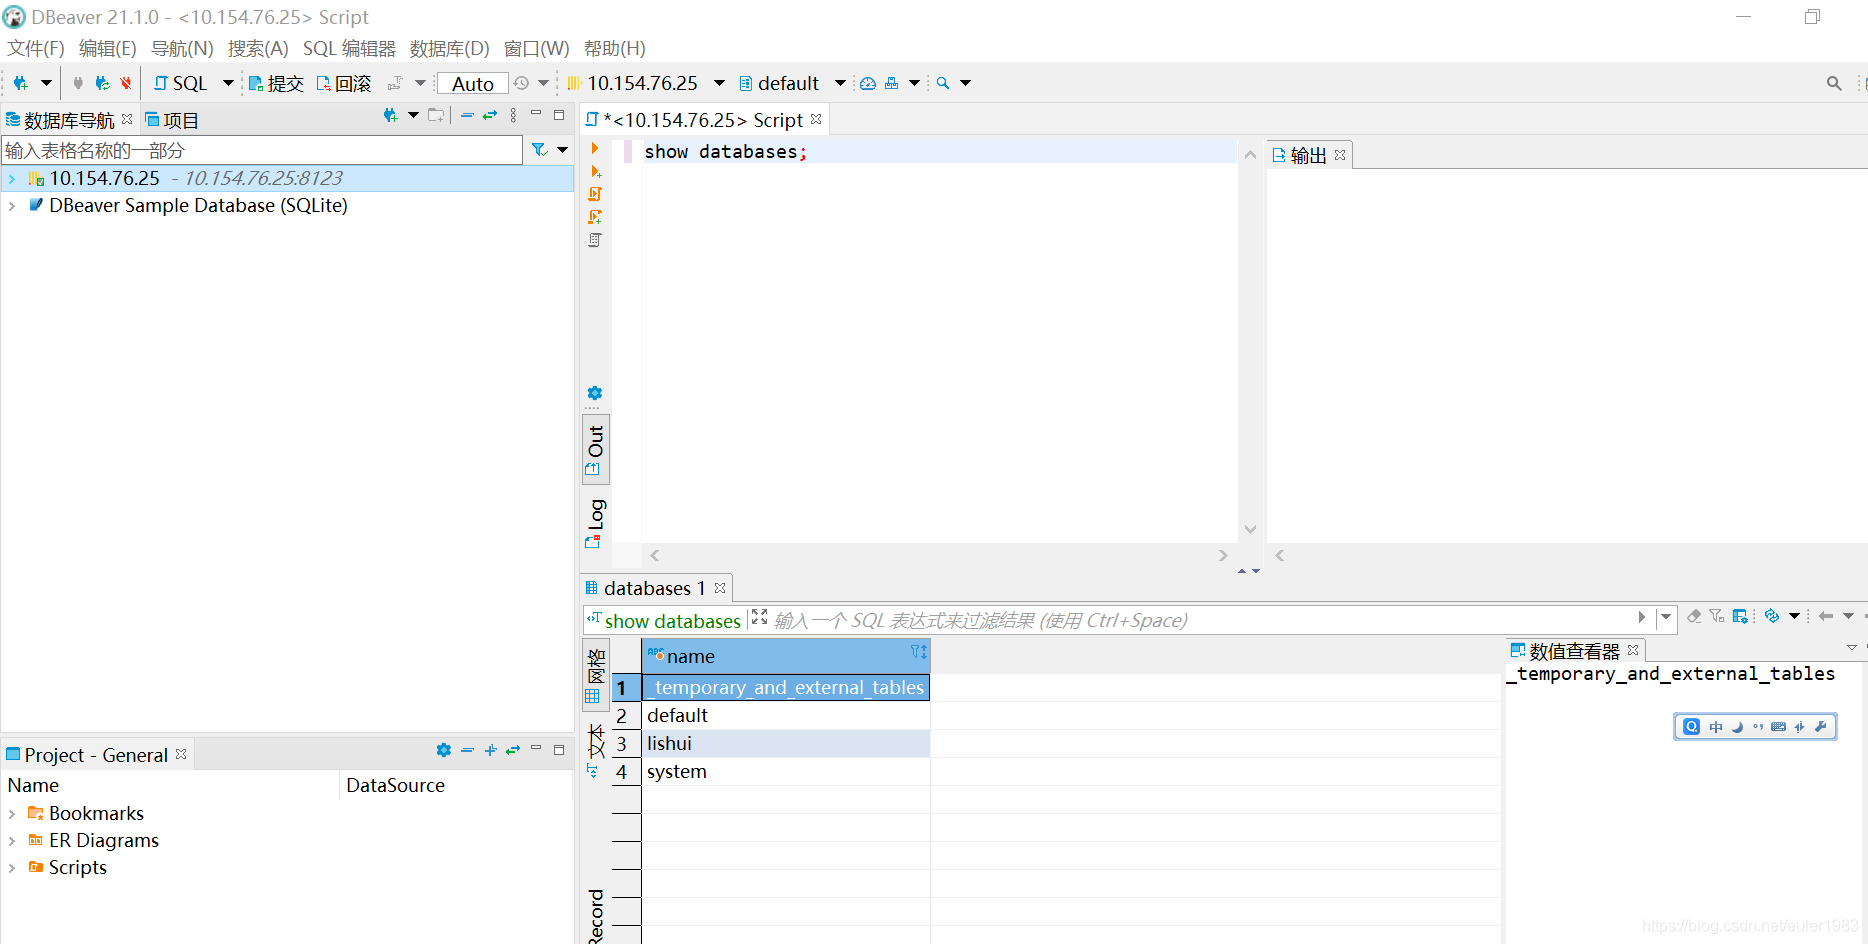
Task: Click the custom filters funnel icon in results
Action: tap(1717, 616)
